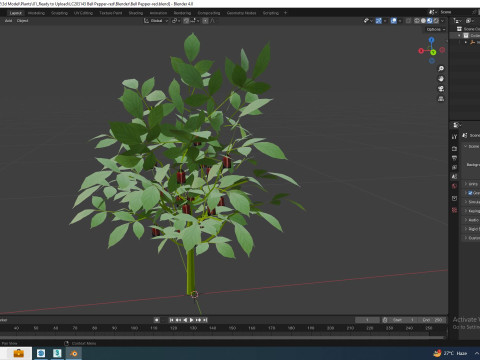Open object visibility and selectability dropdown
480x360 pixels.
pyautogui.click(x=368, y=21)
